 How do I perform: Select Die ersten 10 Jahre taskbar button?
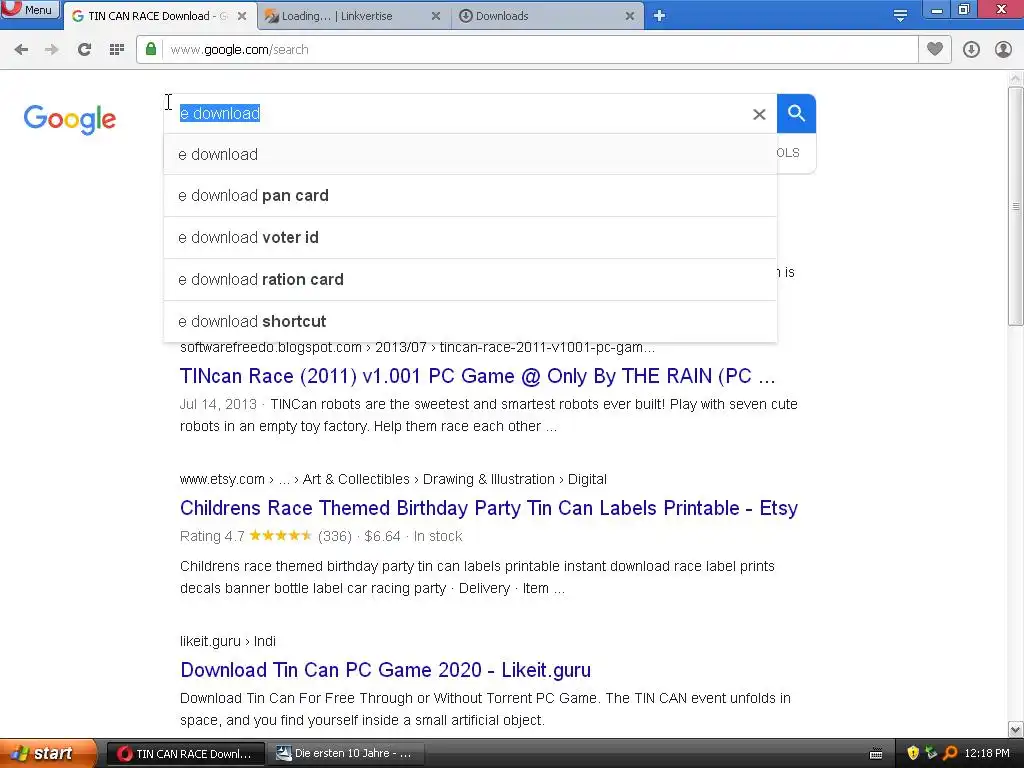(346, 754)
